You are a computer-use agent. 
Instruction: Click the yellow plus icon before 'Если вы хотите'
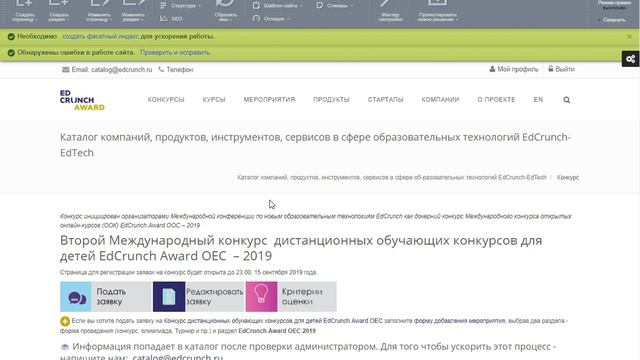tap(65, 321)
